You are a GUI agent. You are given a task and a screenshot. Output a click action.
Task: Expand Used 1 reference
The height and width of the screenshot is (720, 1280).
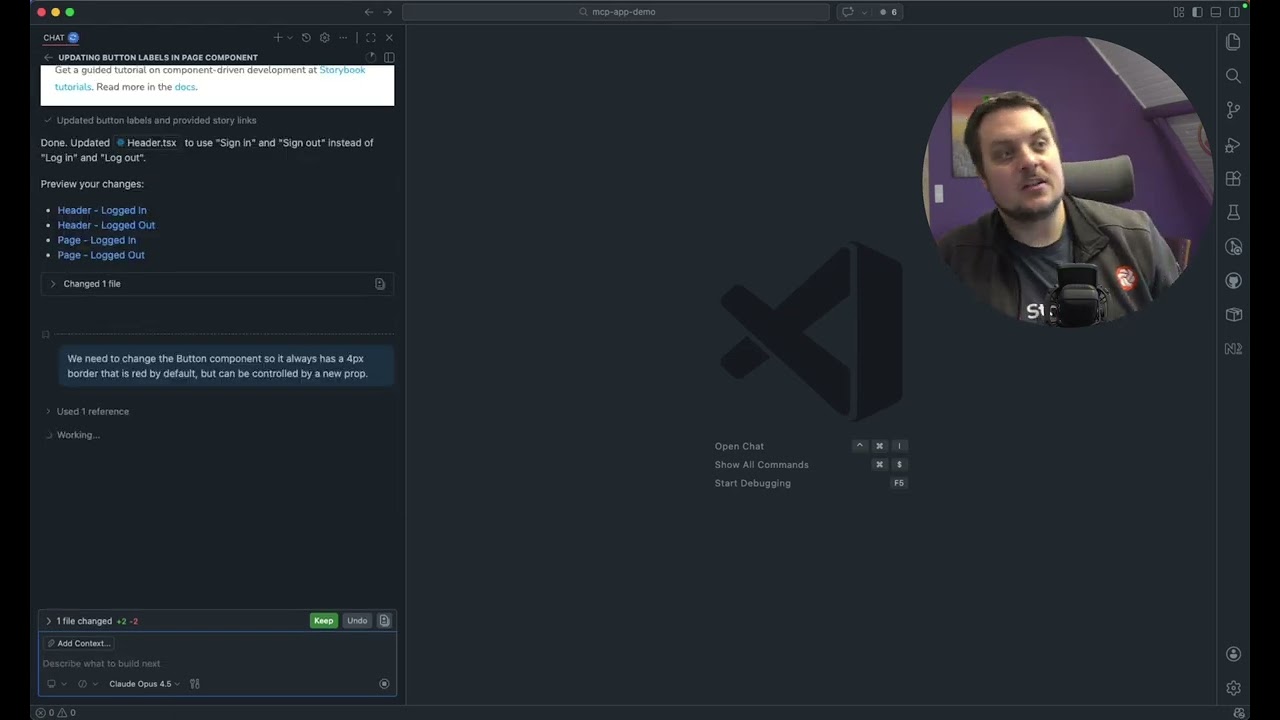pyautogui.click(x=87, y=411)
